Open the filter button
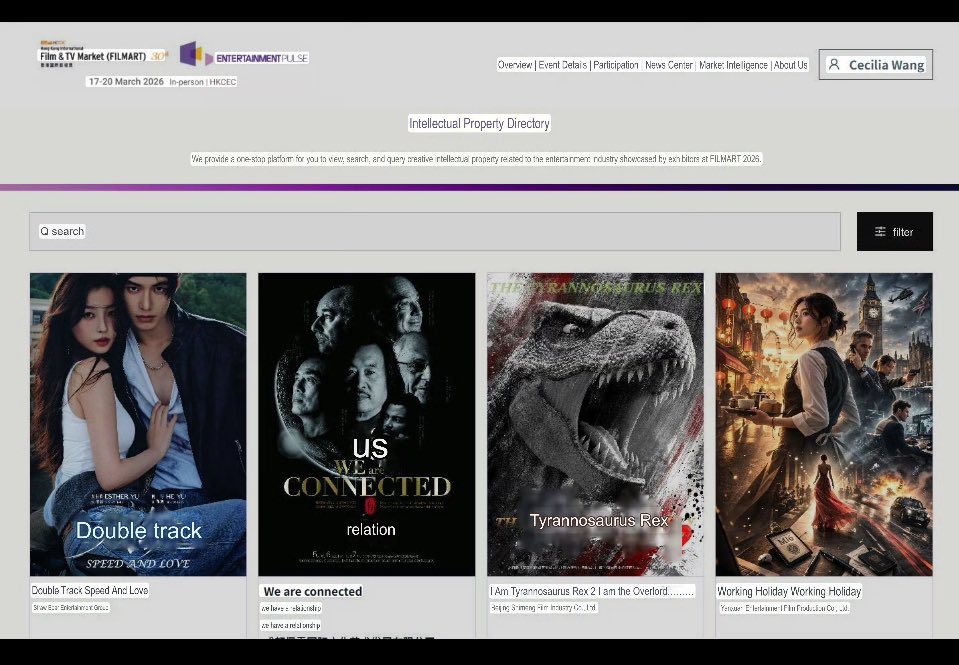 point(895,231)
